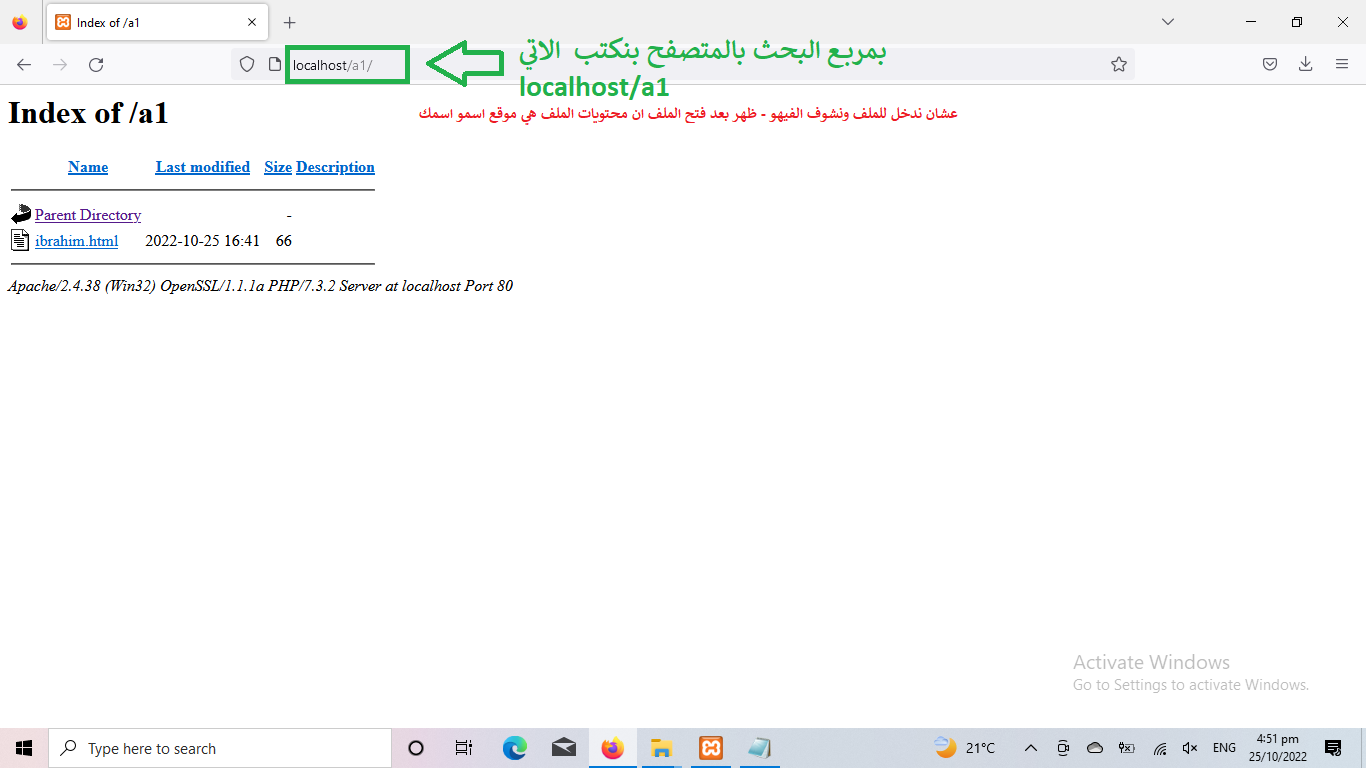Screen dimensions: 1366x768
Task: Click the tracking protection shield icon
Action: pyautogui.click(x=247, y=65)
